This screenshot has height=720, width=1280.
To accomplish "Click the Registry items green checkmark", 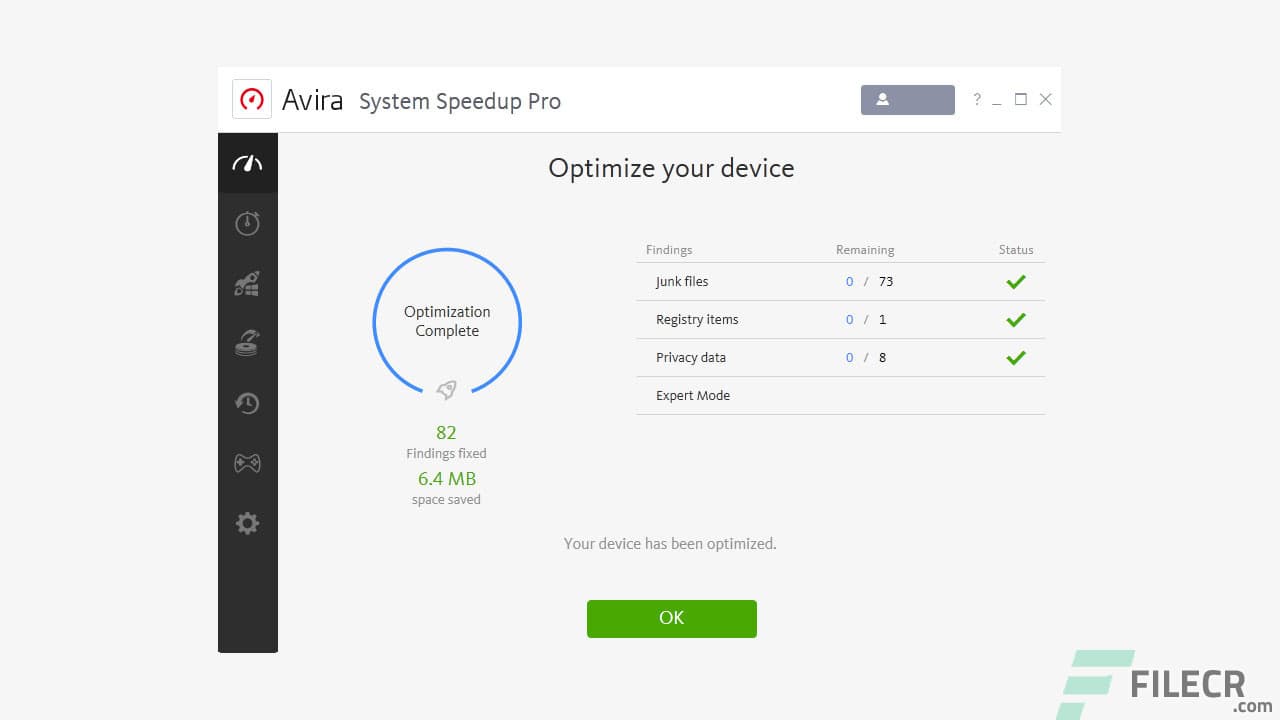I will tap(1016, 319).
